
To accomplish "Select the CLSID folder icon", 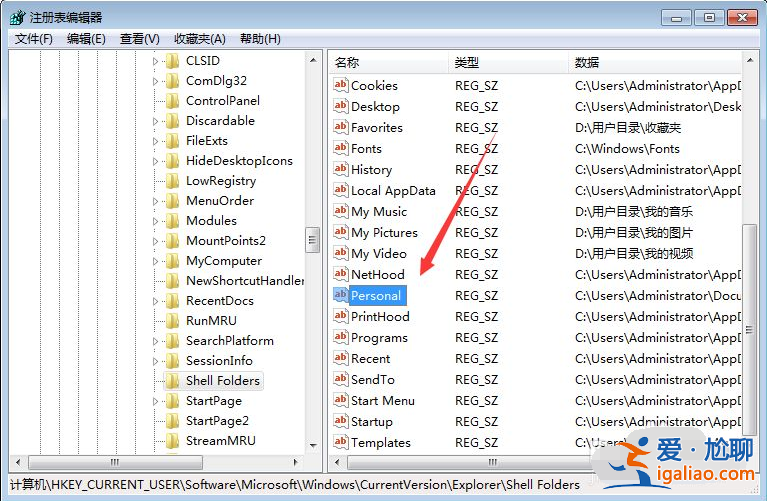I will tap(172, 61).
